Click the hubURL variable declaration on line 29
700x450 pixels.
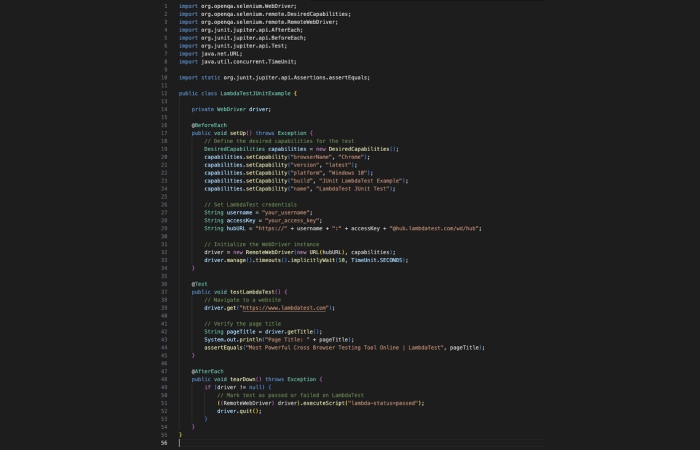[x=236, y=229]
